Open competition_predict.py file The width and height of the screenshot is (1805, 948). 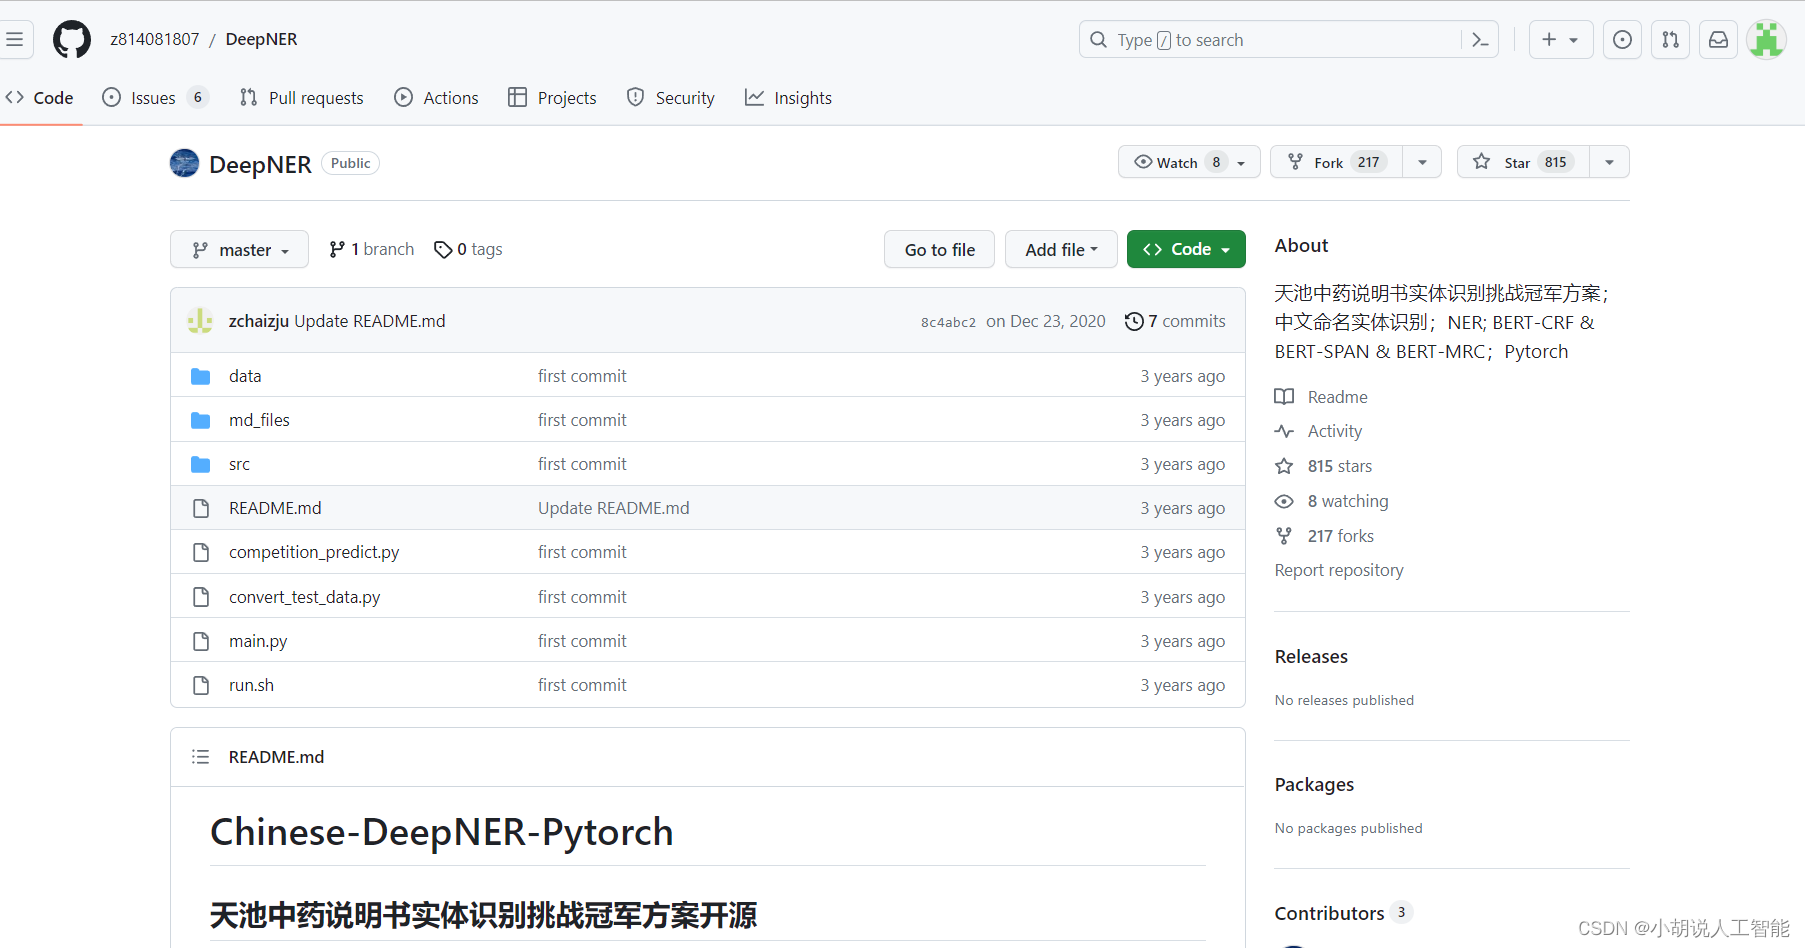tap(314, 552)
